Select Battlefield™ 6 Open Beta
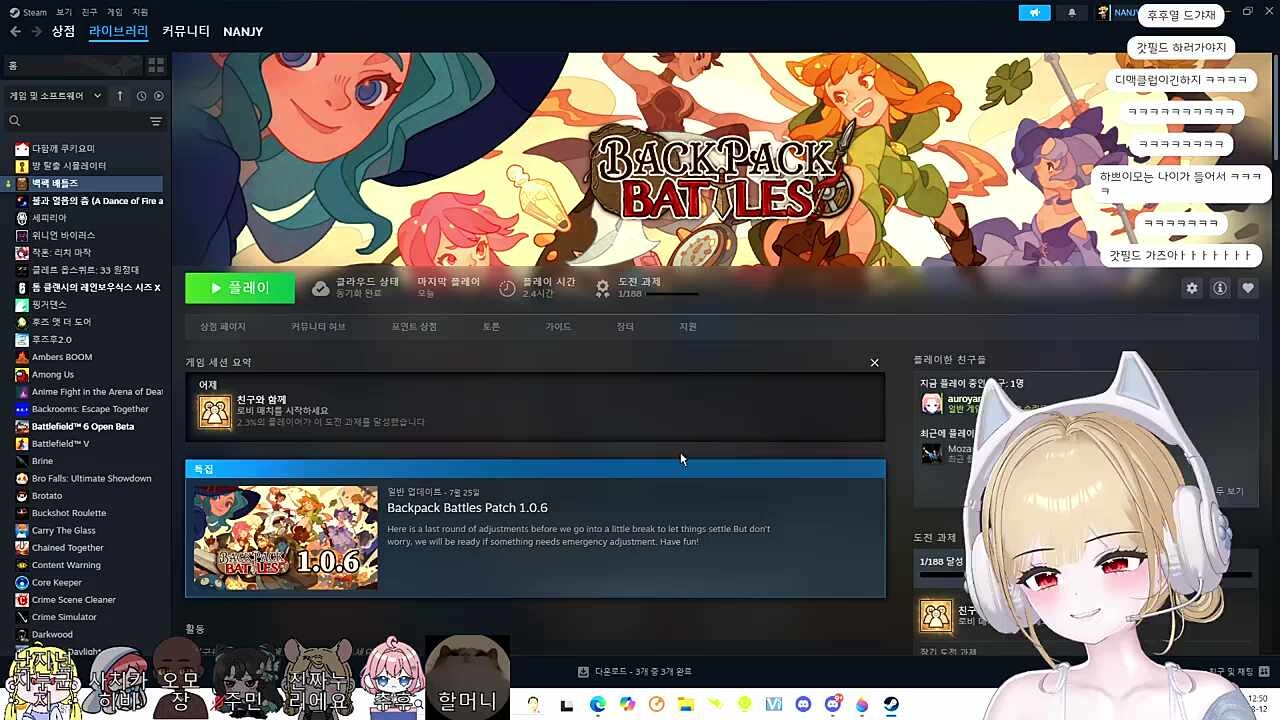Image resolution: width=1280 pixels, height=720 pixels. pos(85,426)
